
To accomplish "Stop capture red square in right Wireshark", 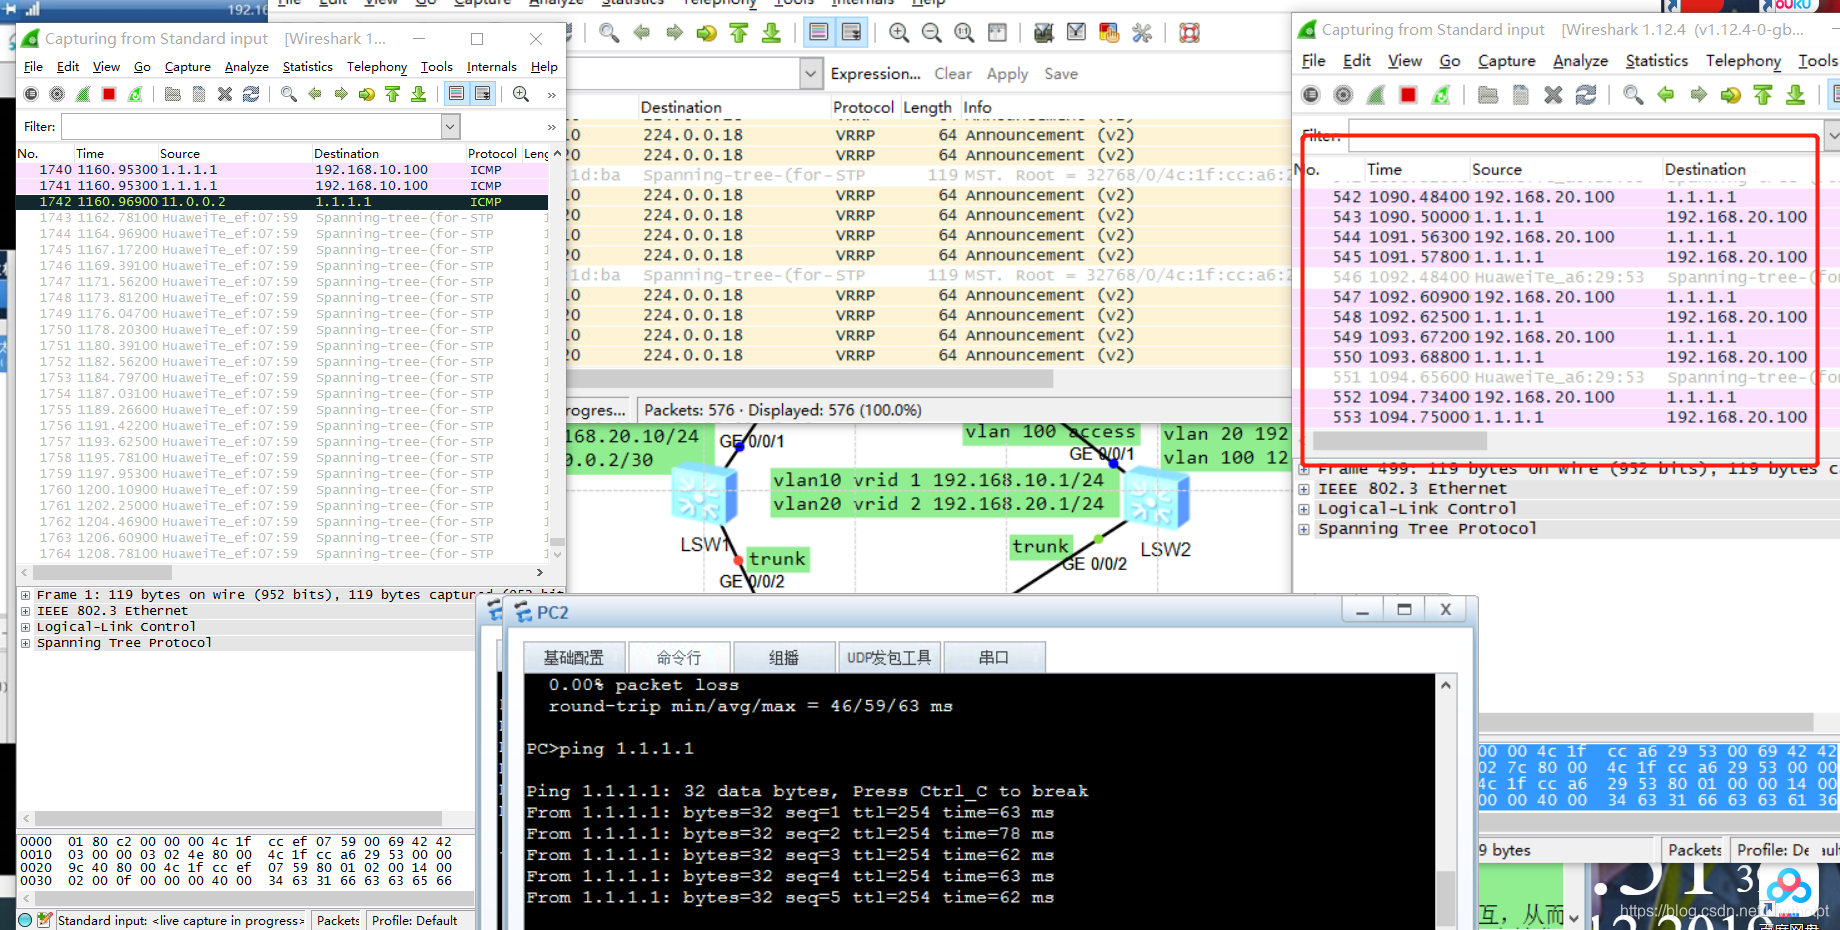I will click(1408, 95).
